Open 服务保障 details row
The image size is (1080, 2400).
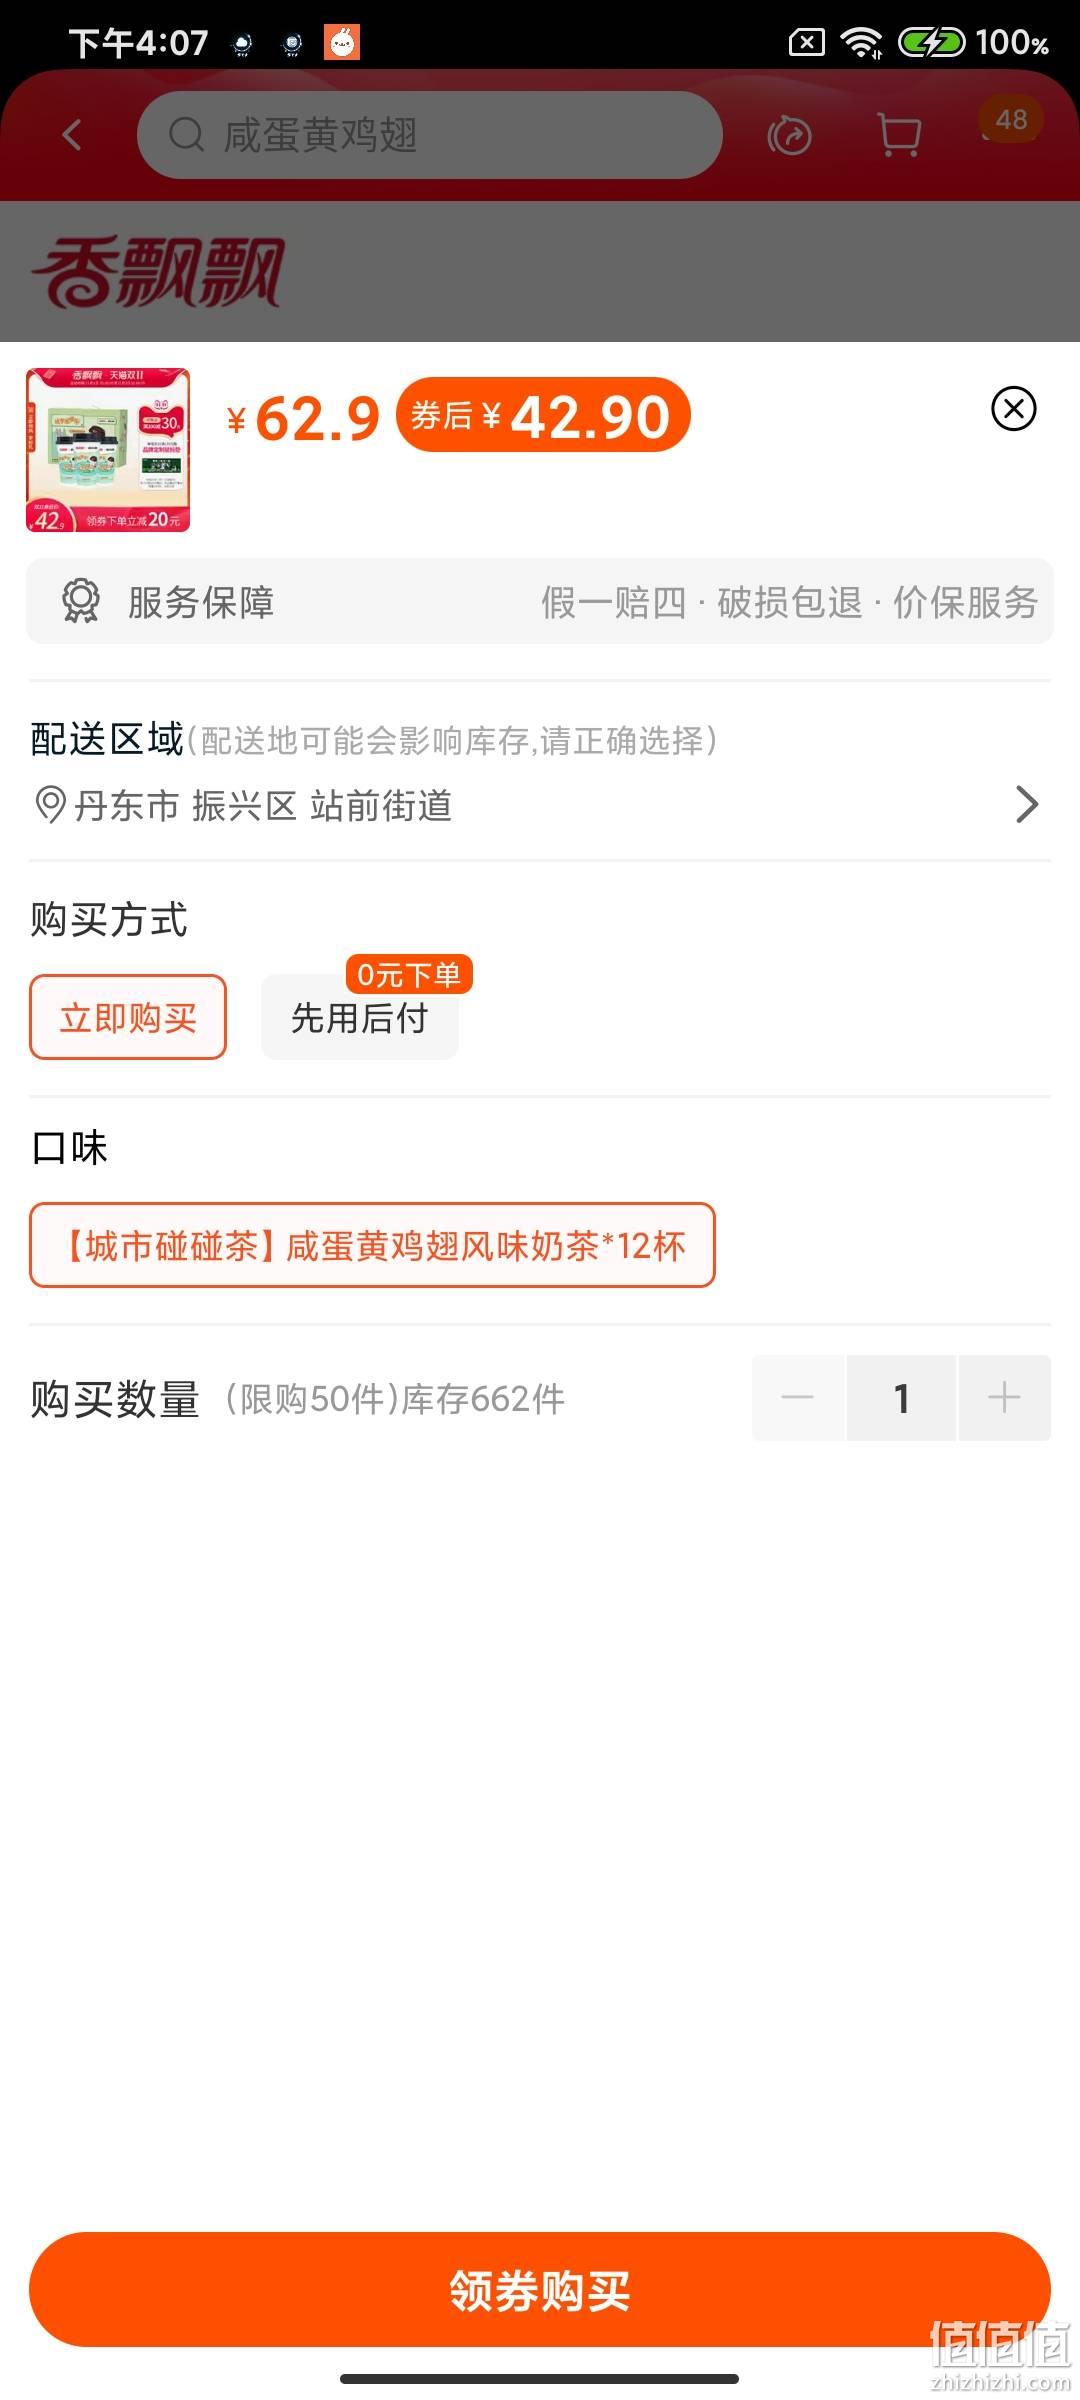540,601
